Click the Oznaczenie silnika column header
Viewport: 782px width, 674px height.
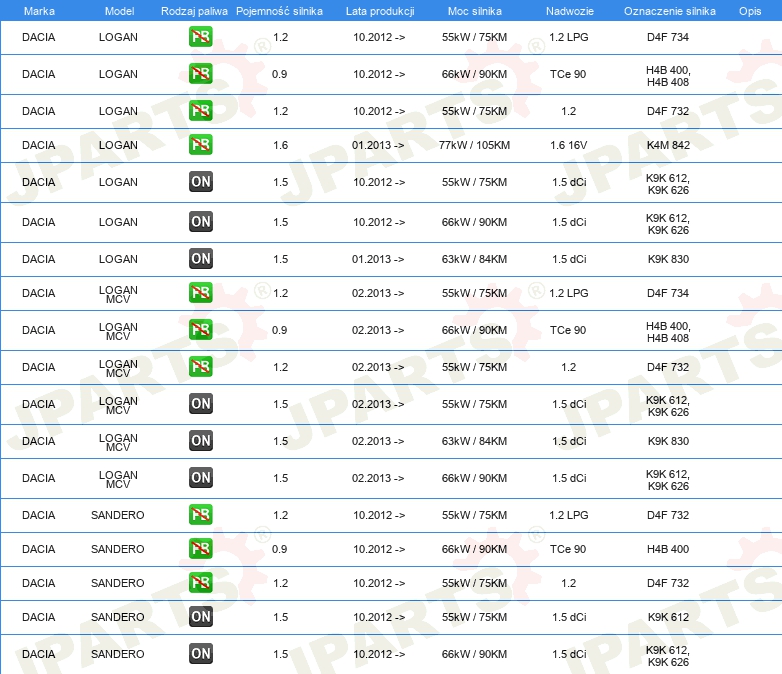pos(669,11)
